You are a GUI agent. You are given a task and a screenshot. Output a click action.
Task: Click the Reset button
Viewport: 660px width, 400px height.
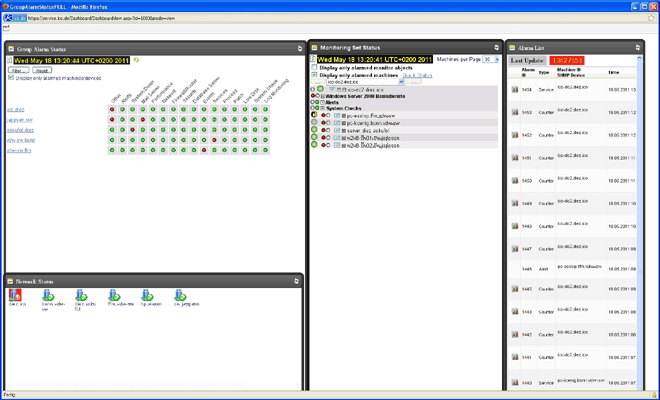42,70
